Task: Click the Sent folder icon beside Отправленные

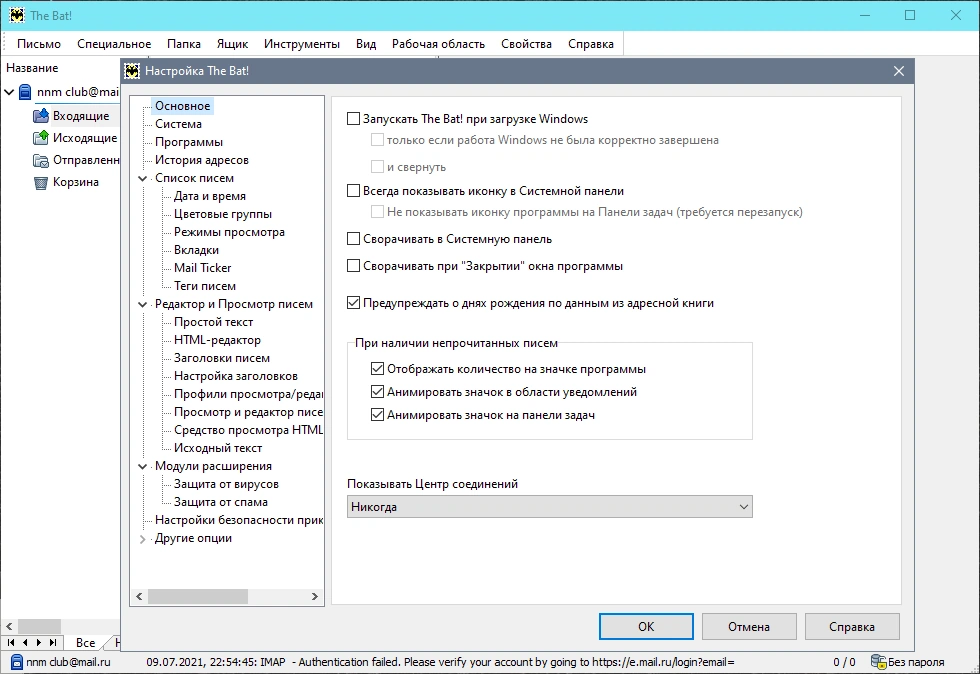Action: pos(41,160)
